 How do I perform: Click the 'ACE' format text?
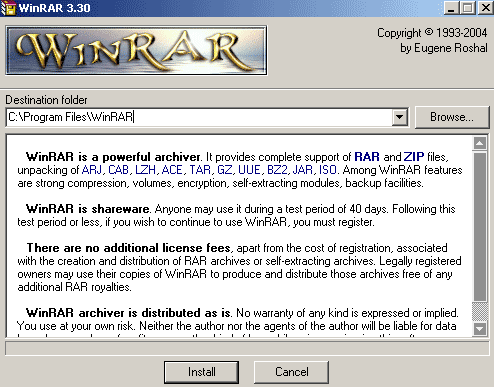point(172,170)
